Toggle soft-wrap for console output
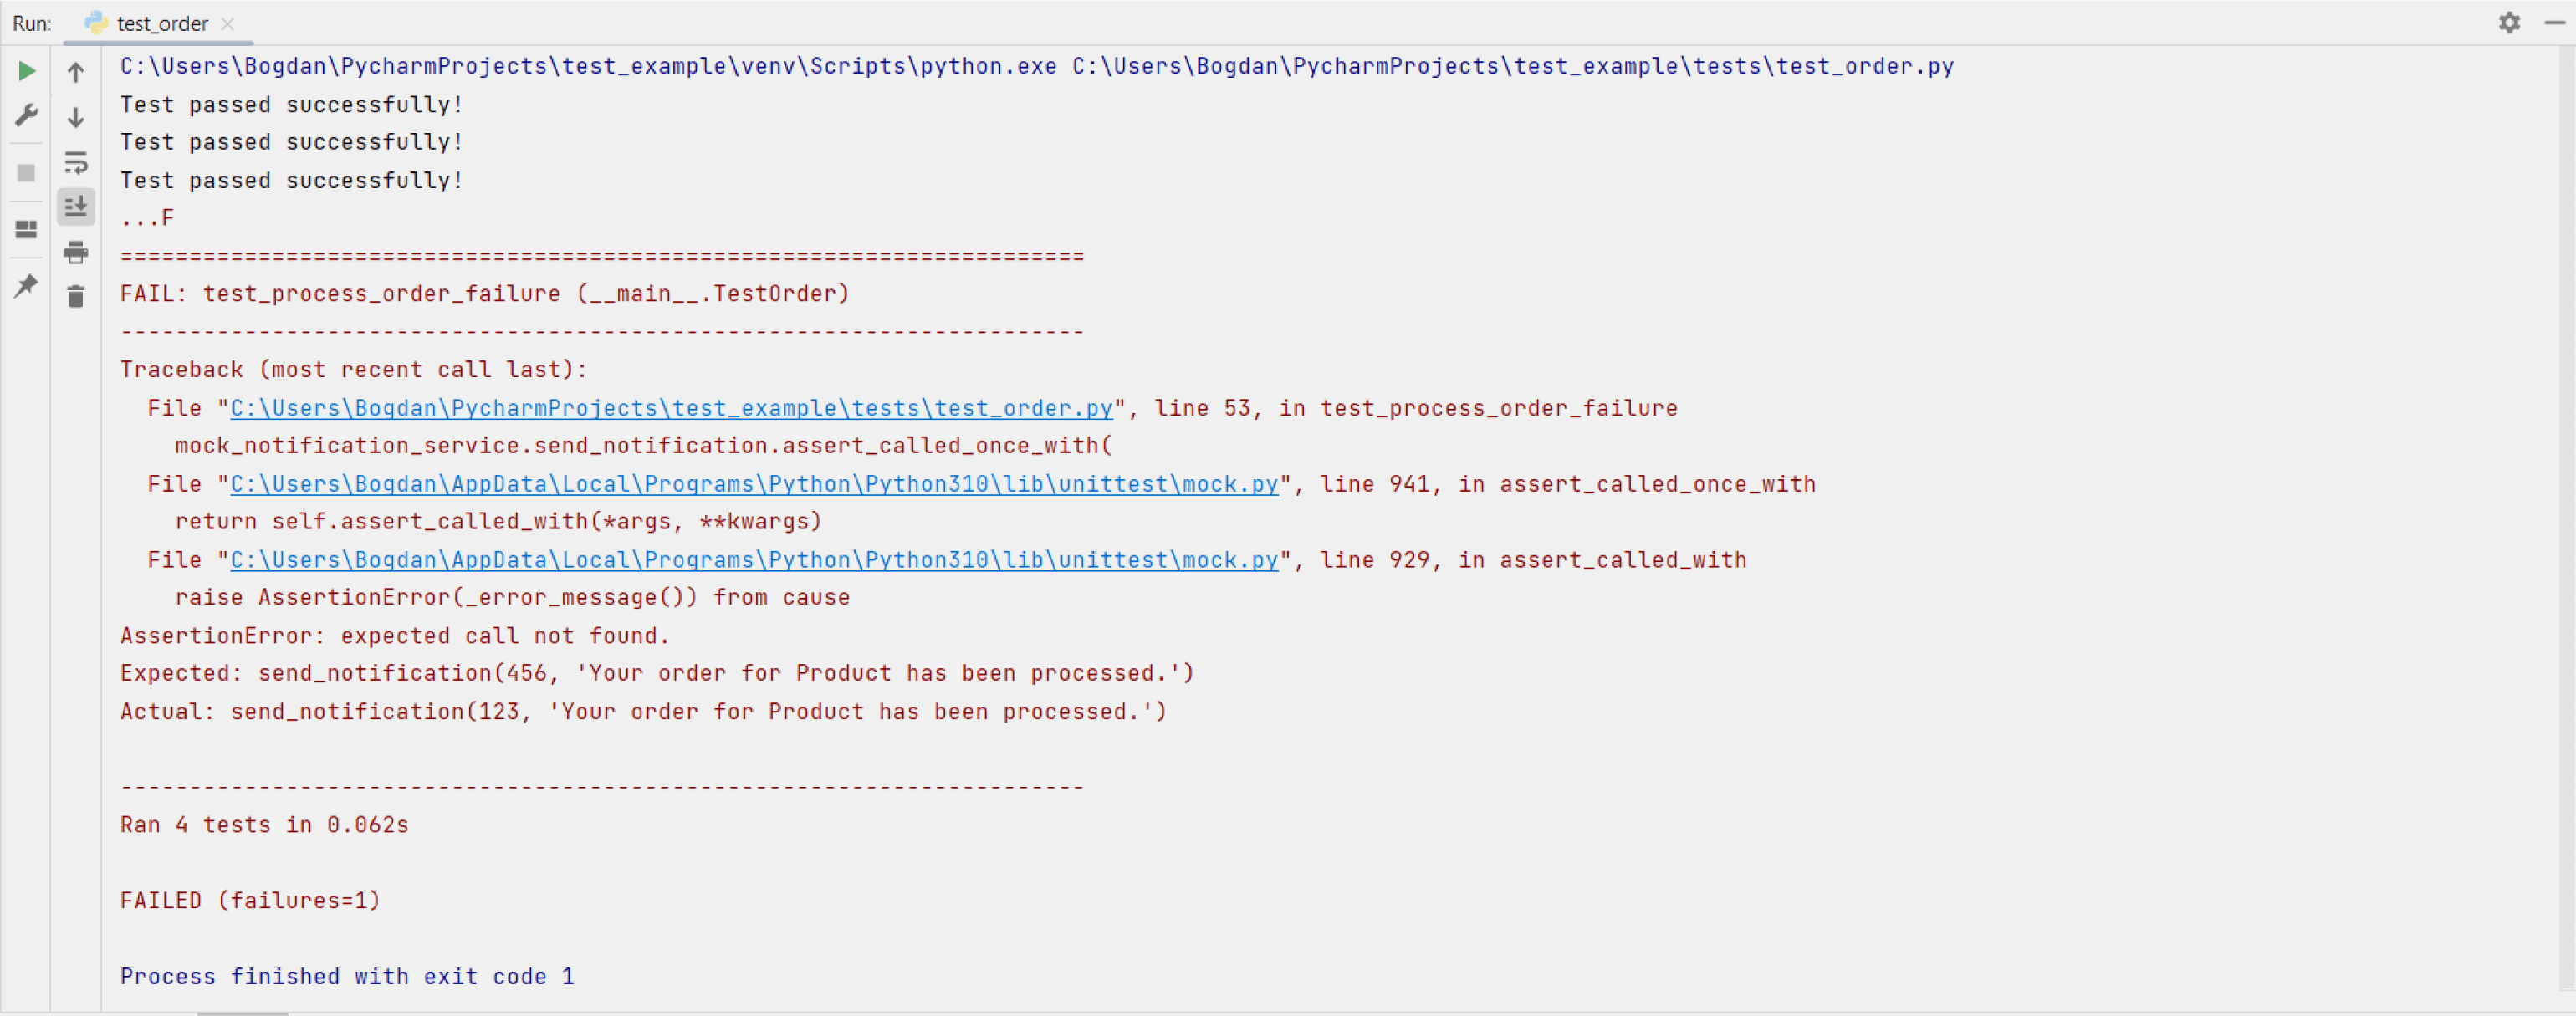 tap(76, 163)
